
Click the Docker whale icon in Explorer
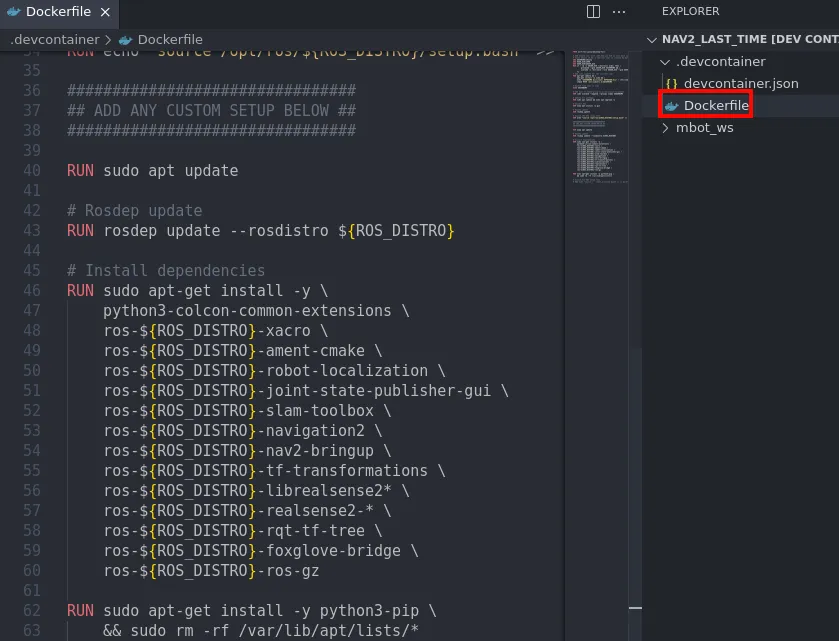[x=672, y=105]
